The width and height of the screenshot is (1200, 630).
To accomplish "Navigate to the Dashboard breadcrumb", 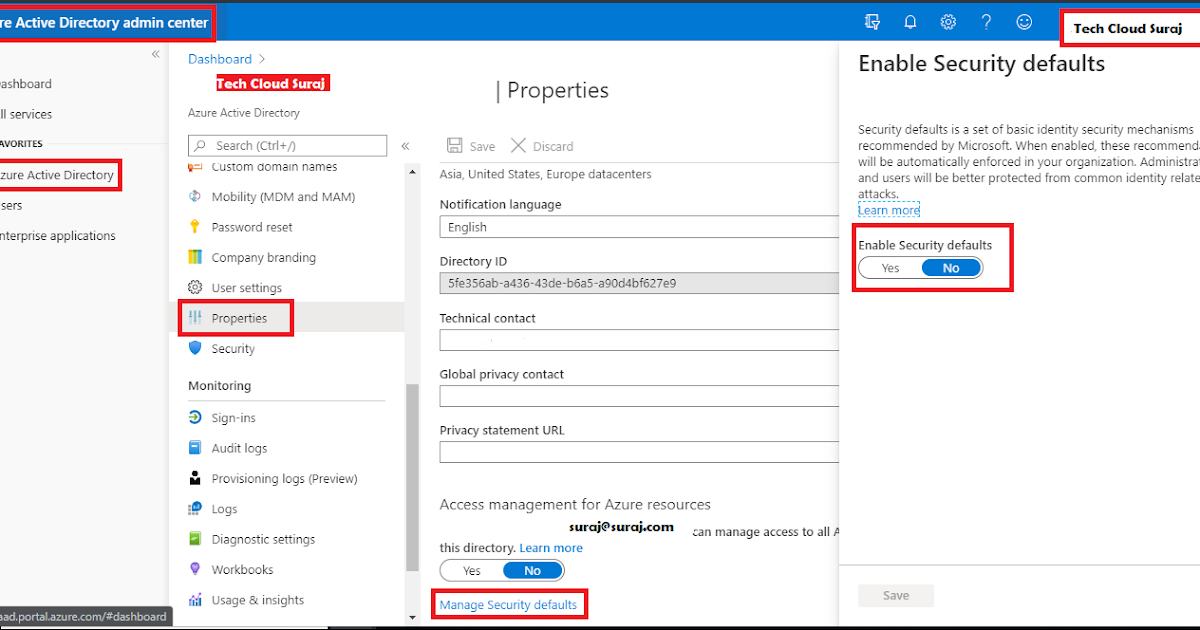I will (x=219, y=58).
